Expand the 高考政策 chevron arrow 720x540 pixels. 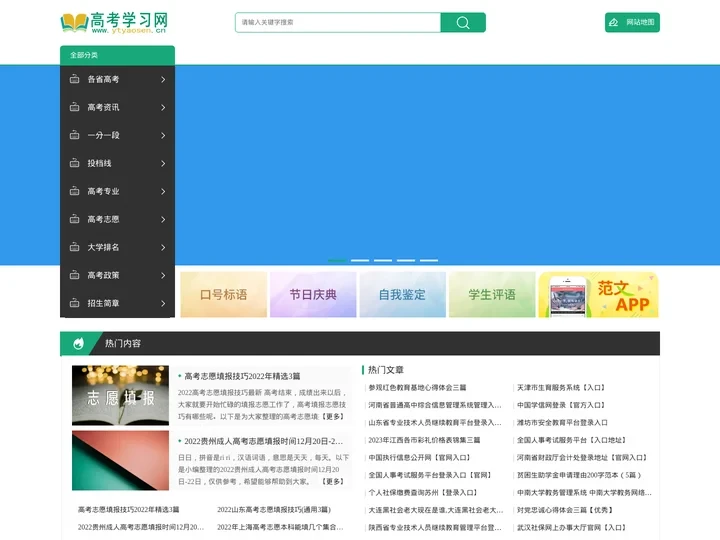[163, 276]
